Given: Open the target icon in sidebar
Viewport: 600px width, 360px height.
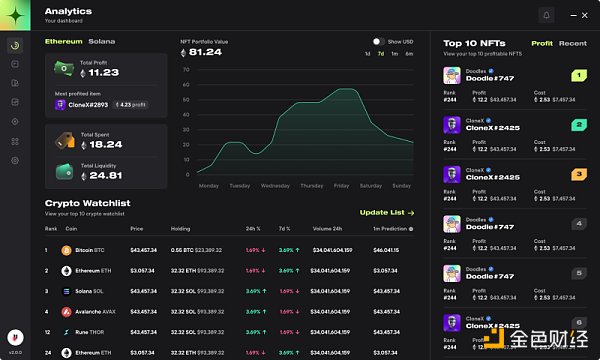Looking at the screenshot, I should coord(15,122).
